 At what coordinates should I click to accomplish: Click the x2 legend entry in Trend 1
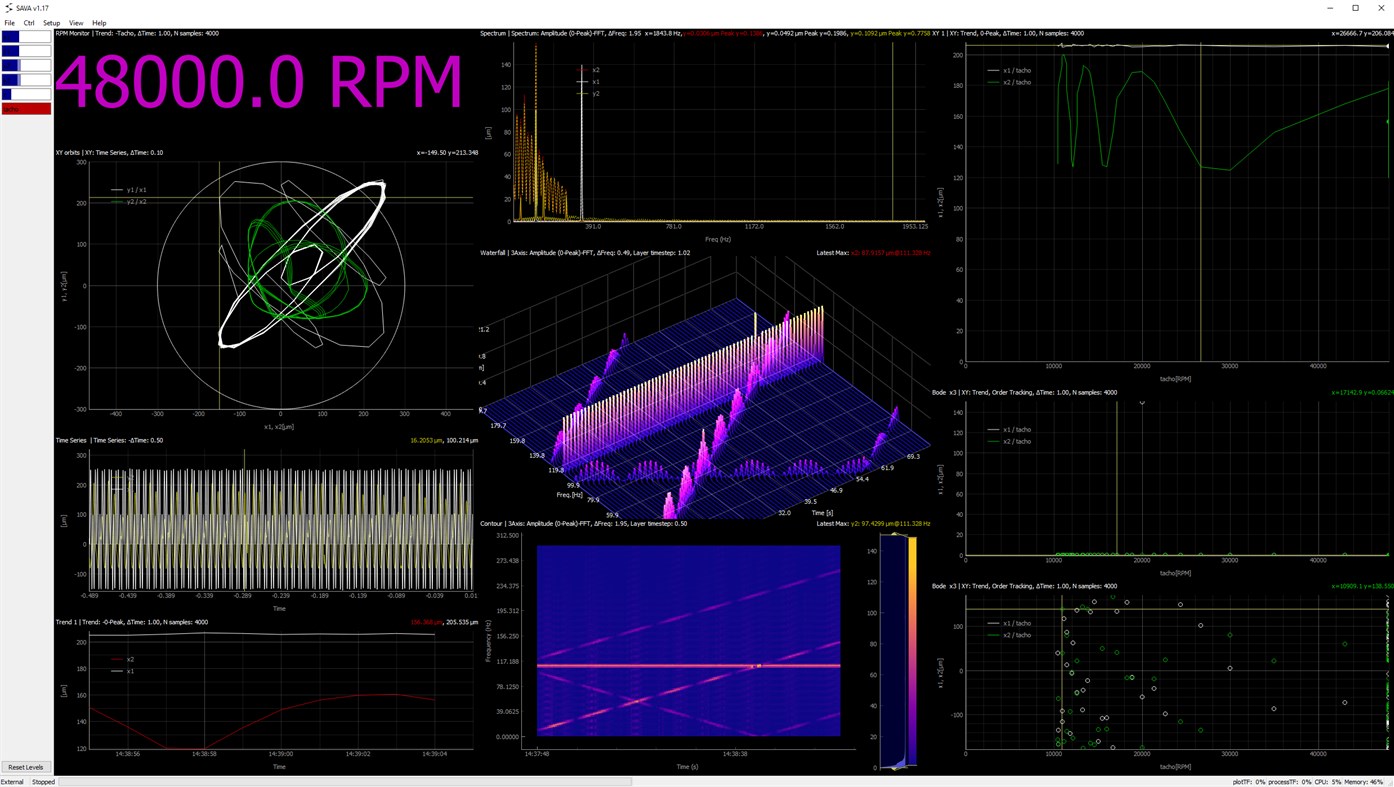(123, 659)
